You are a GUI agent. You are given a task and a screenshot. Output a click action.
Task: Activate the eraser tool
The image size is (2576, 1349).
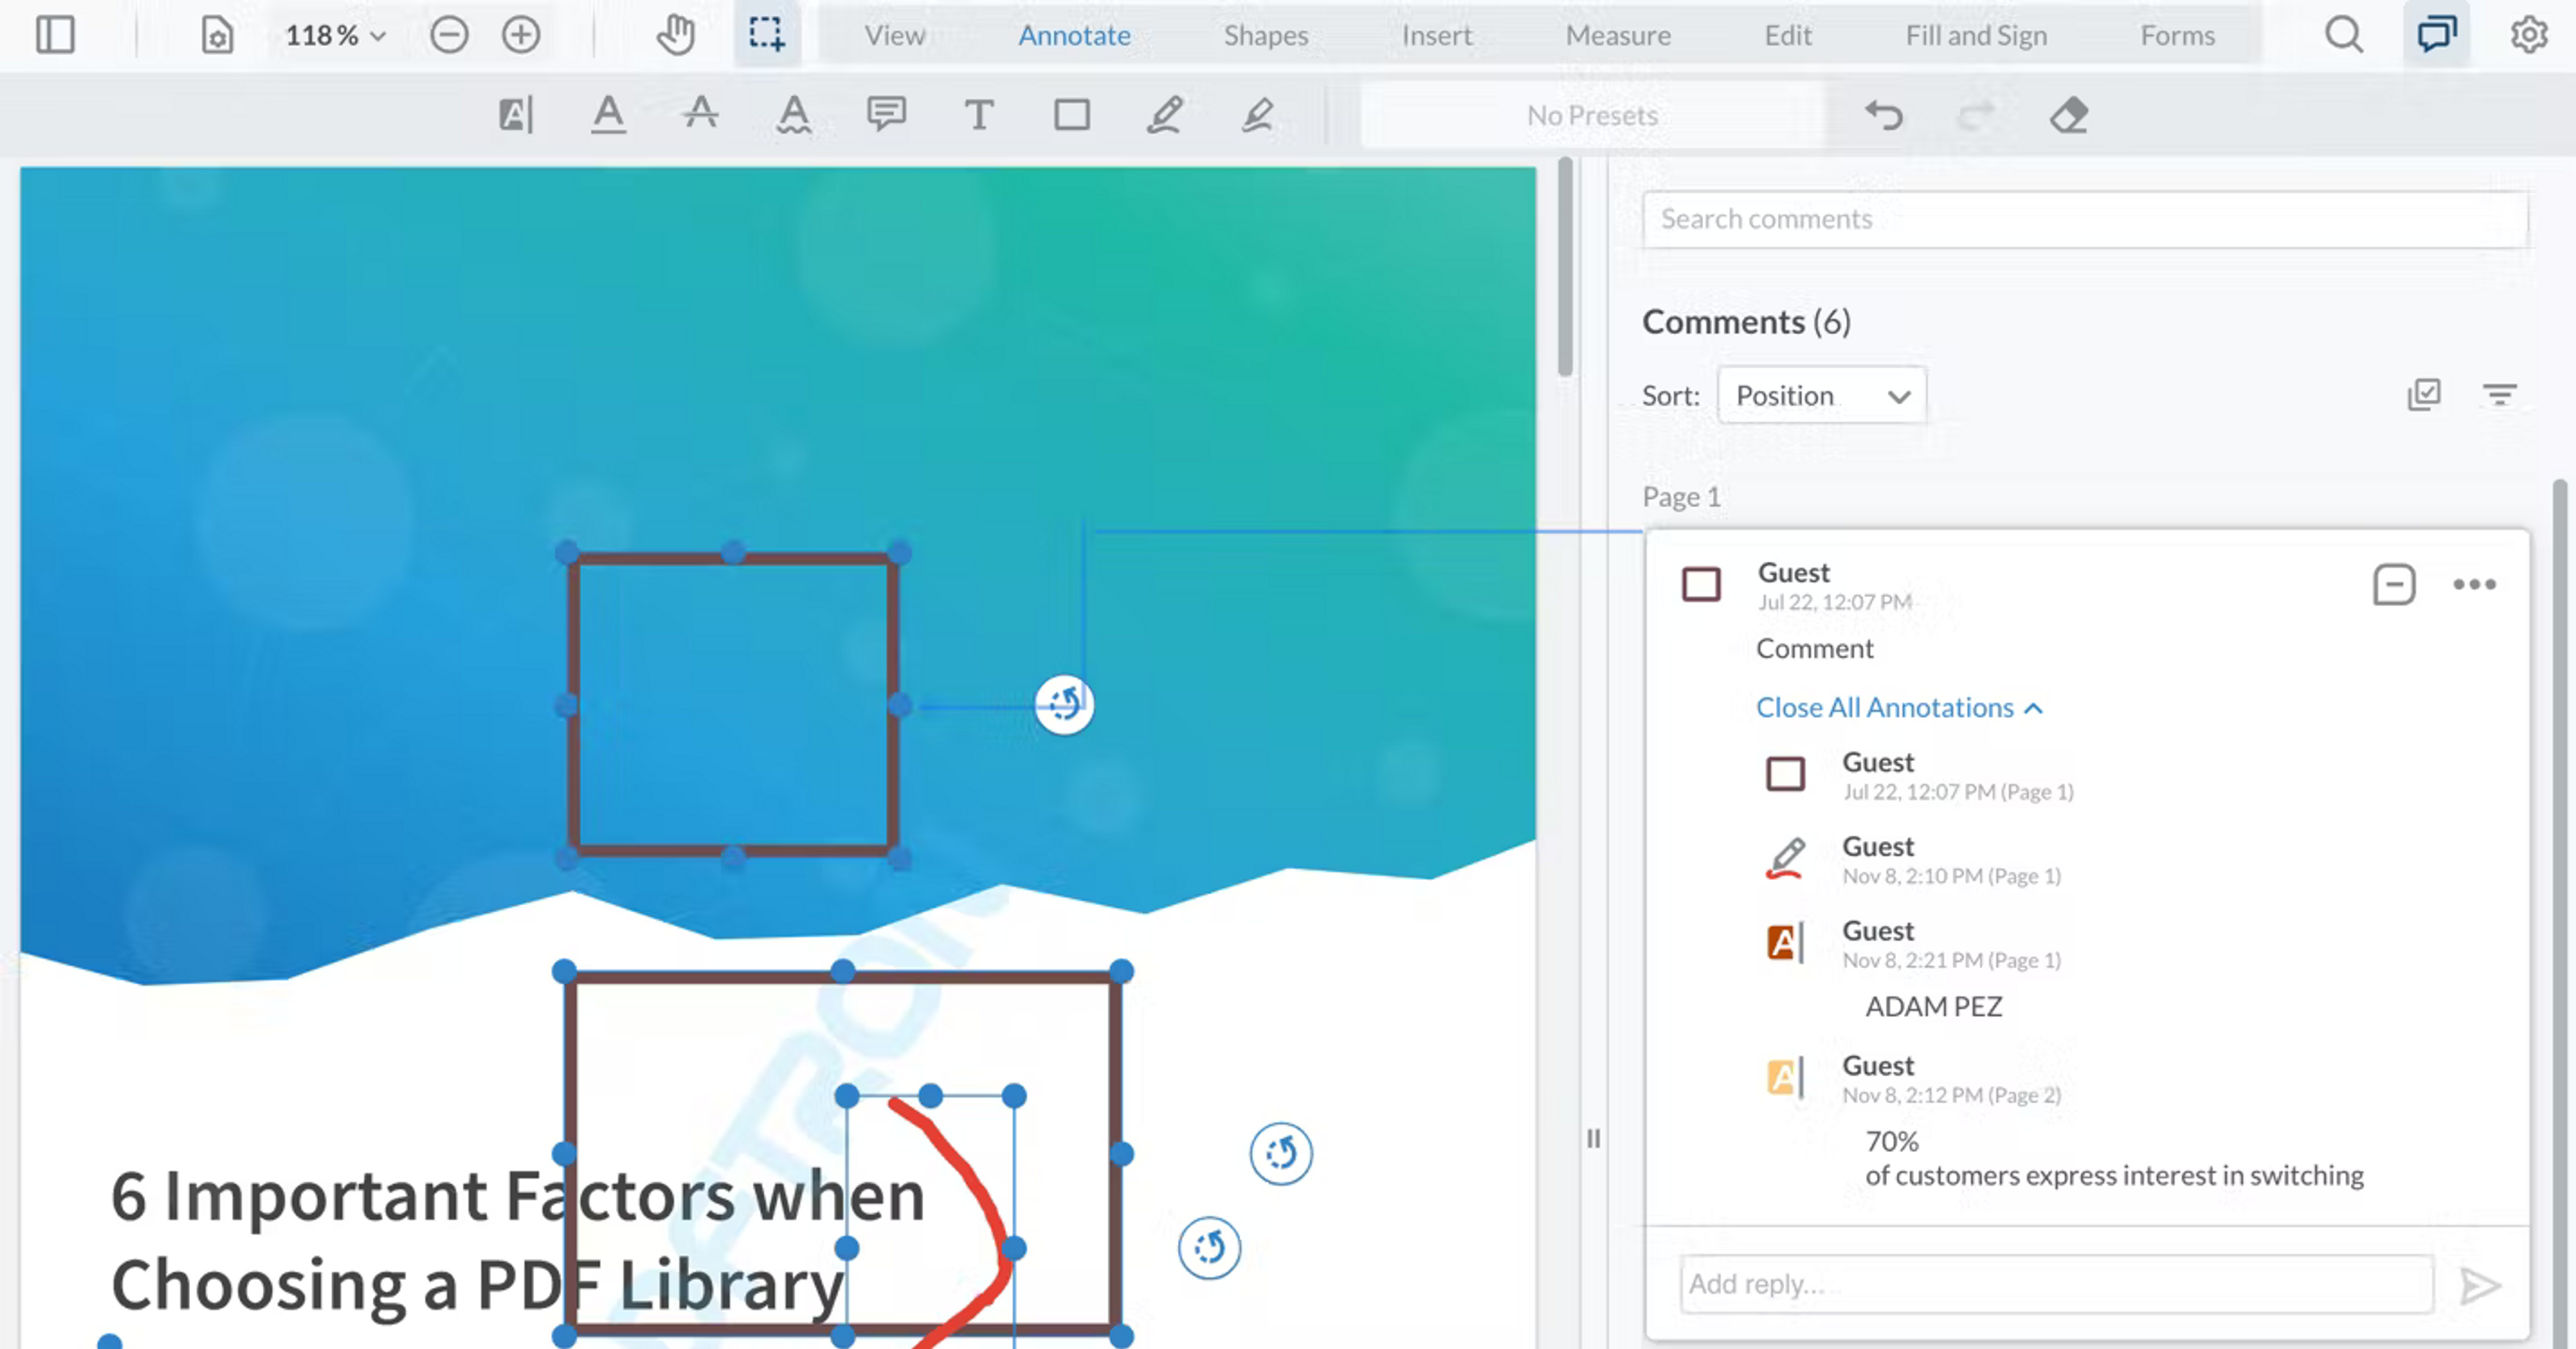(x=2069, y=115)
